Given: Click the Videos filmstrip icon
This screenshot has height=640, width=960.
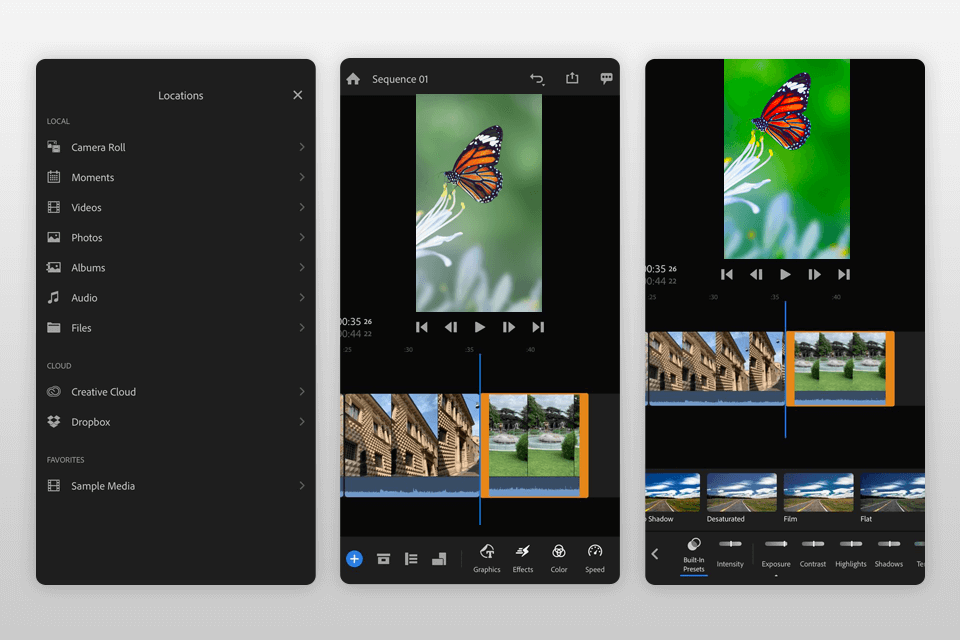Looking at the screenshot, I should [x=54, y=207].
